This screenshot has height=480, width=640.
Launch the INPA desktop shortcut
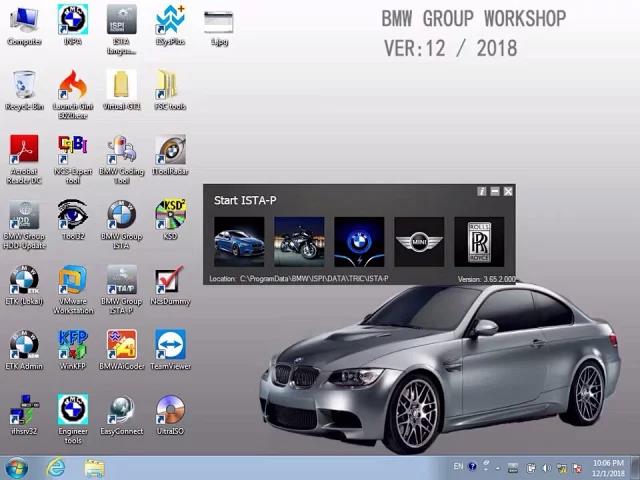pos(73,25)
